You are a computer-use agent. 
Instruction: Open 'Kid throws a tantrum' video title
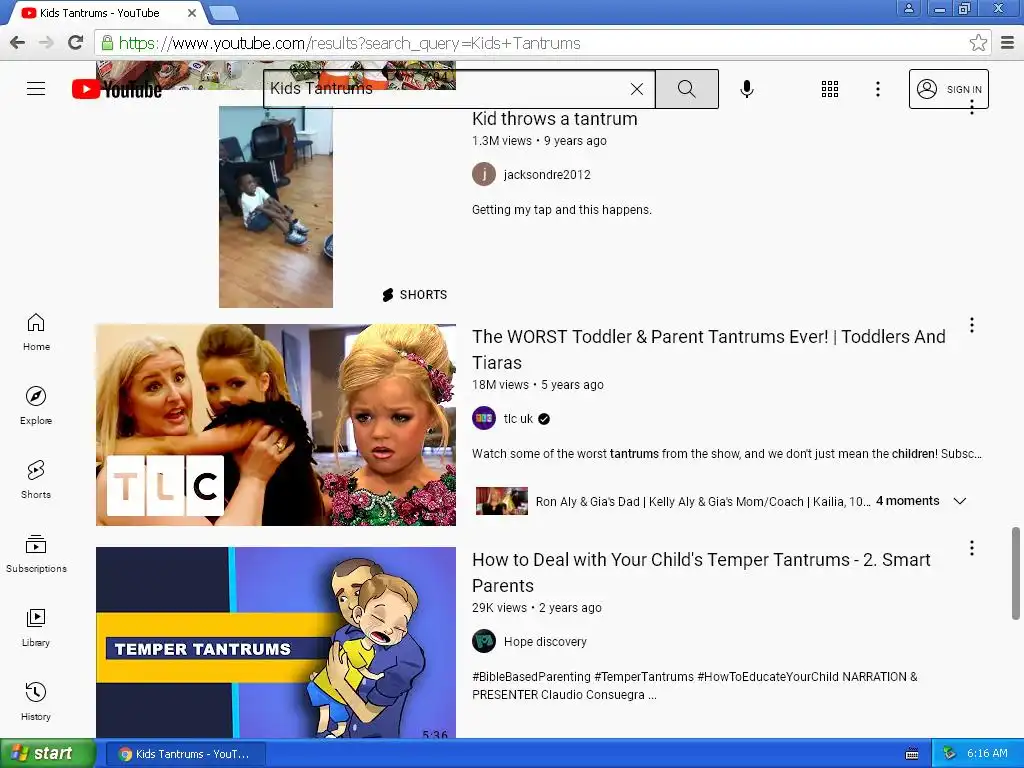click(x=554, y=119)
